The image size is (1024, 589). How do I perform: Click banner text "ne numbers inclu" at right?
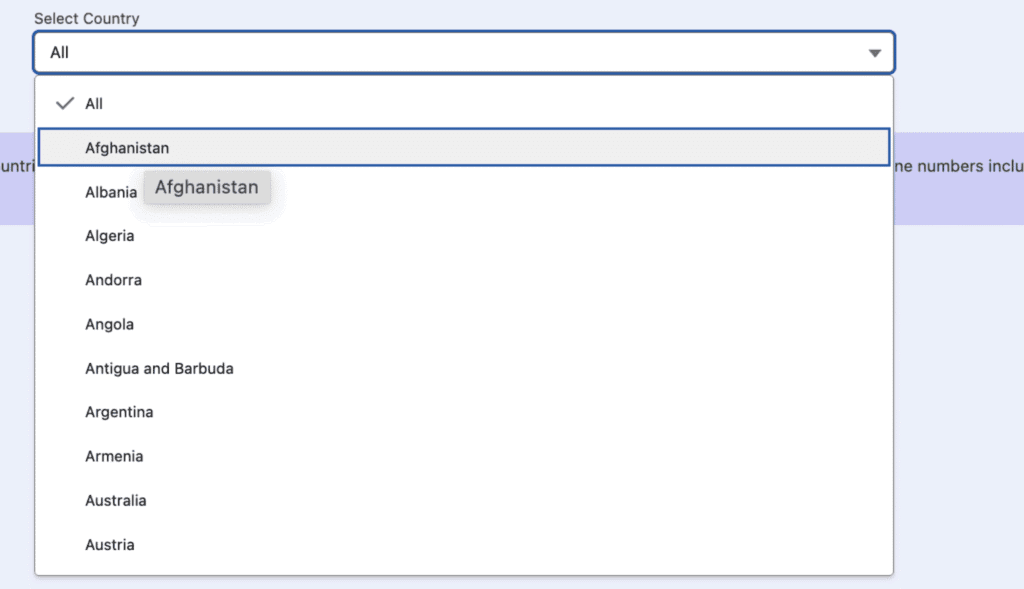pyautogui.click(x=957, y=167)
